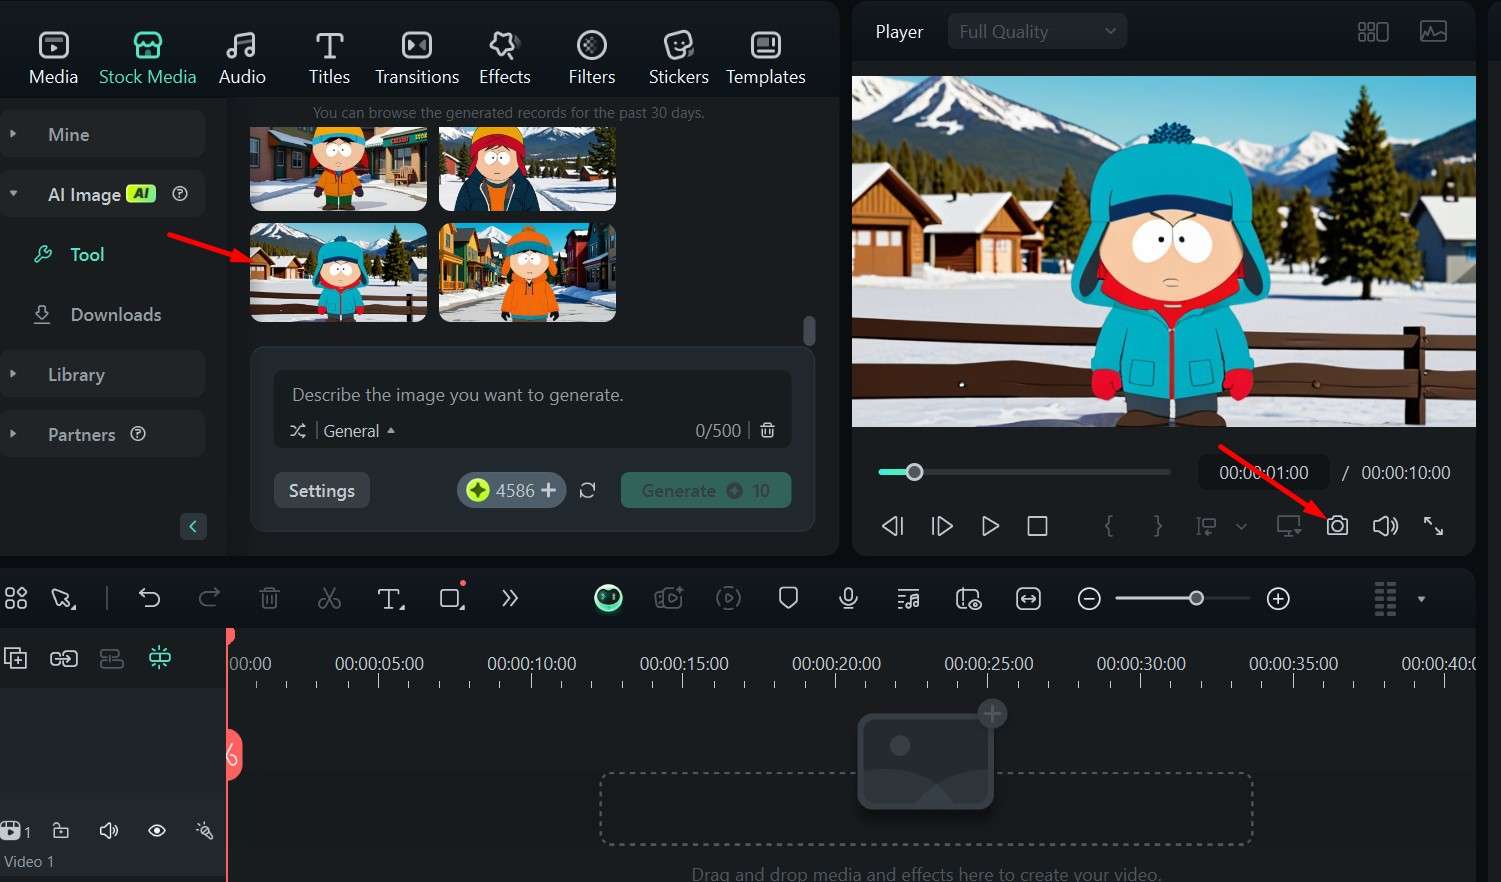
Task: Click the player volume speaker icon
Action: pos(1385,526)
